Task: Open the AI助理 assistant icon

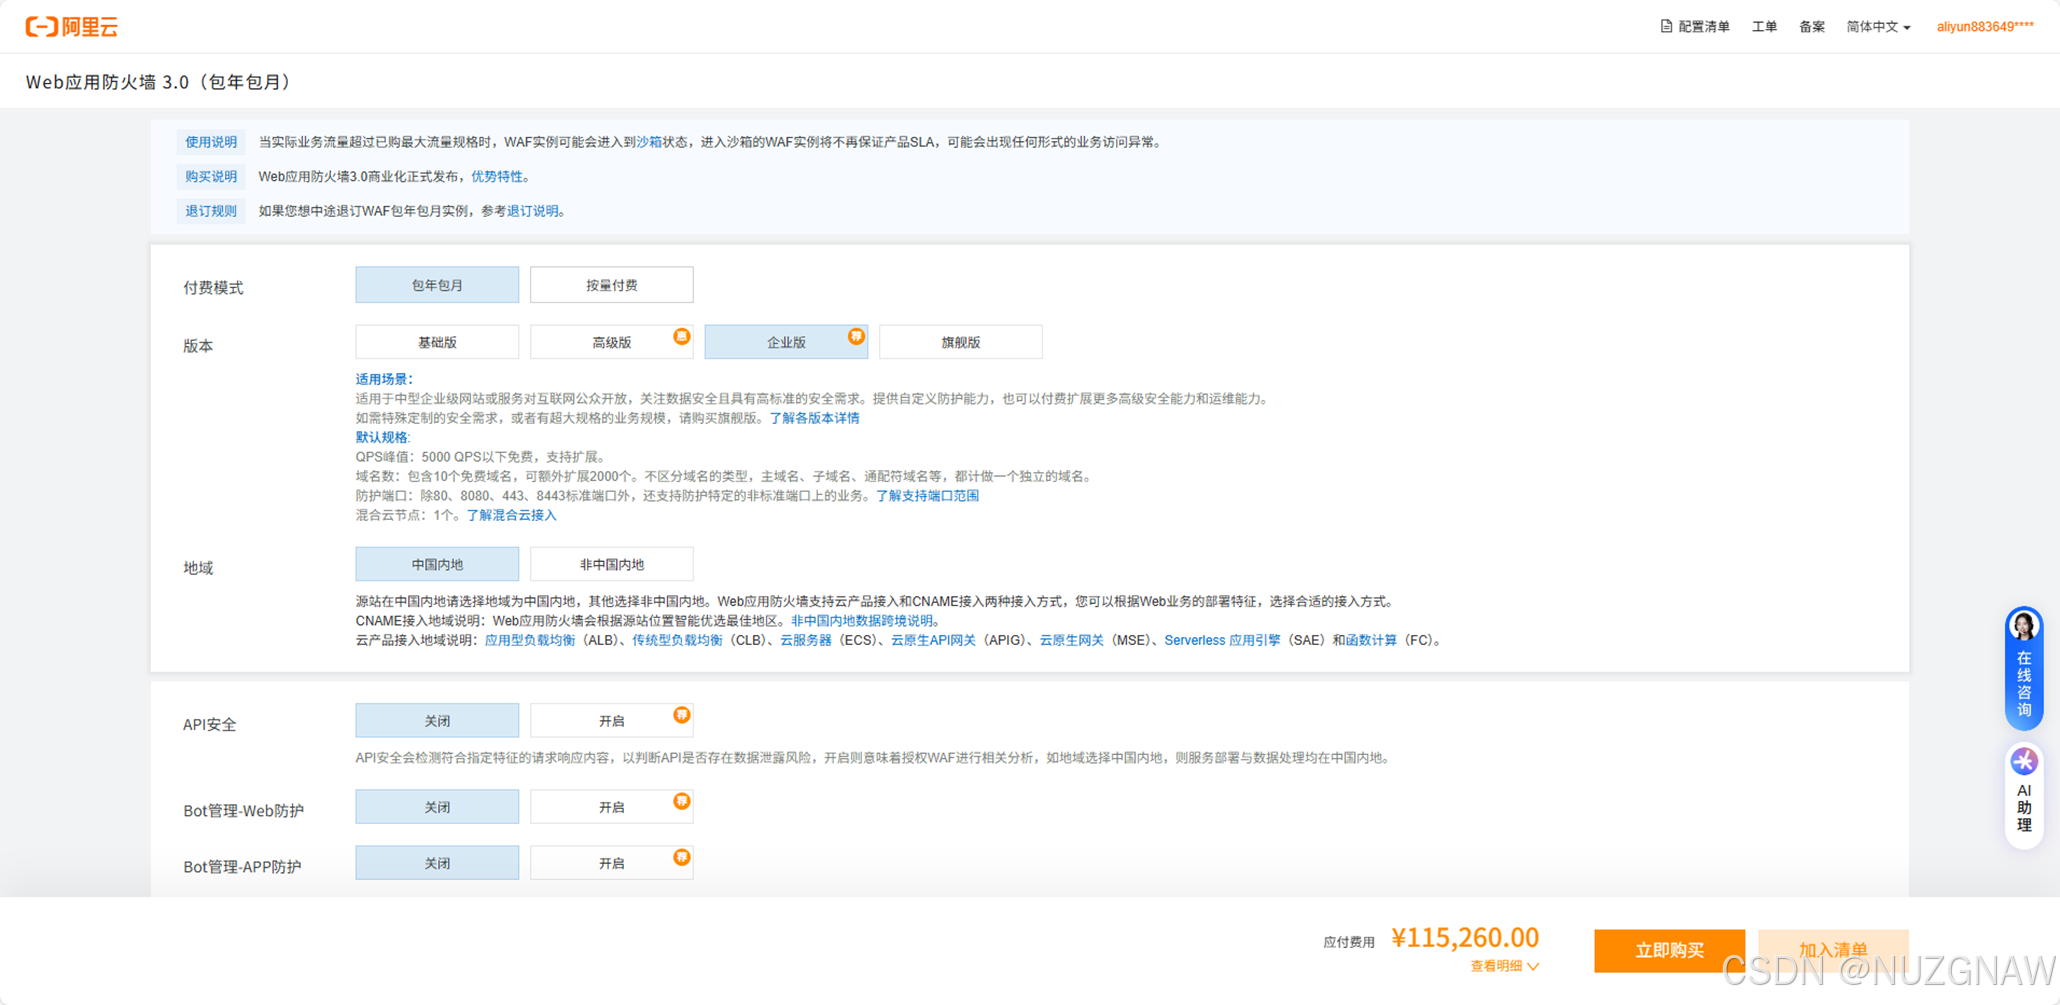Action: click(x=2024, y=762)
